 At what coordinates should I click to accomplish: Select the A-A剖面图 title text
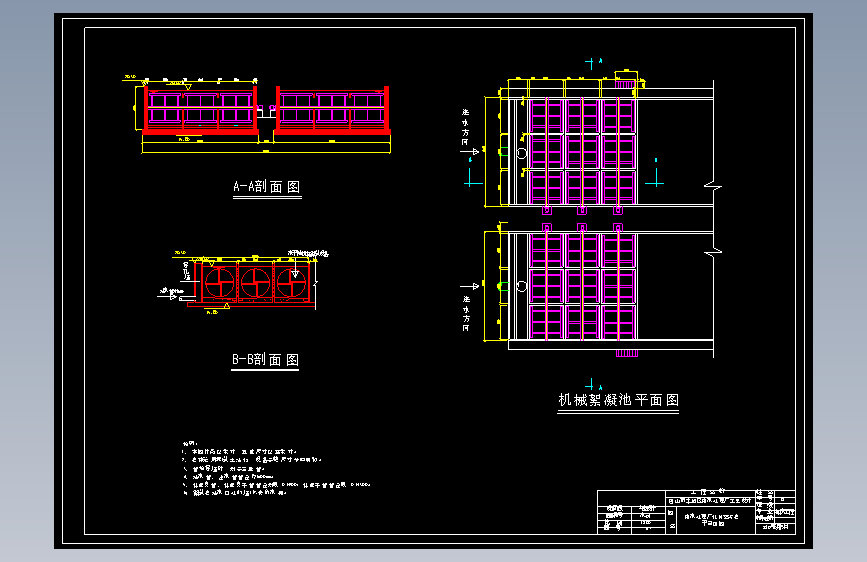pyautogui.click(x=267, y=186)
